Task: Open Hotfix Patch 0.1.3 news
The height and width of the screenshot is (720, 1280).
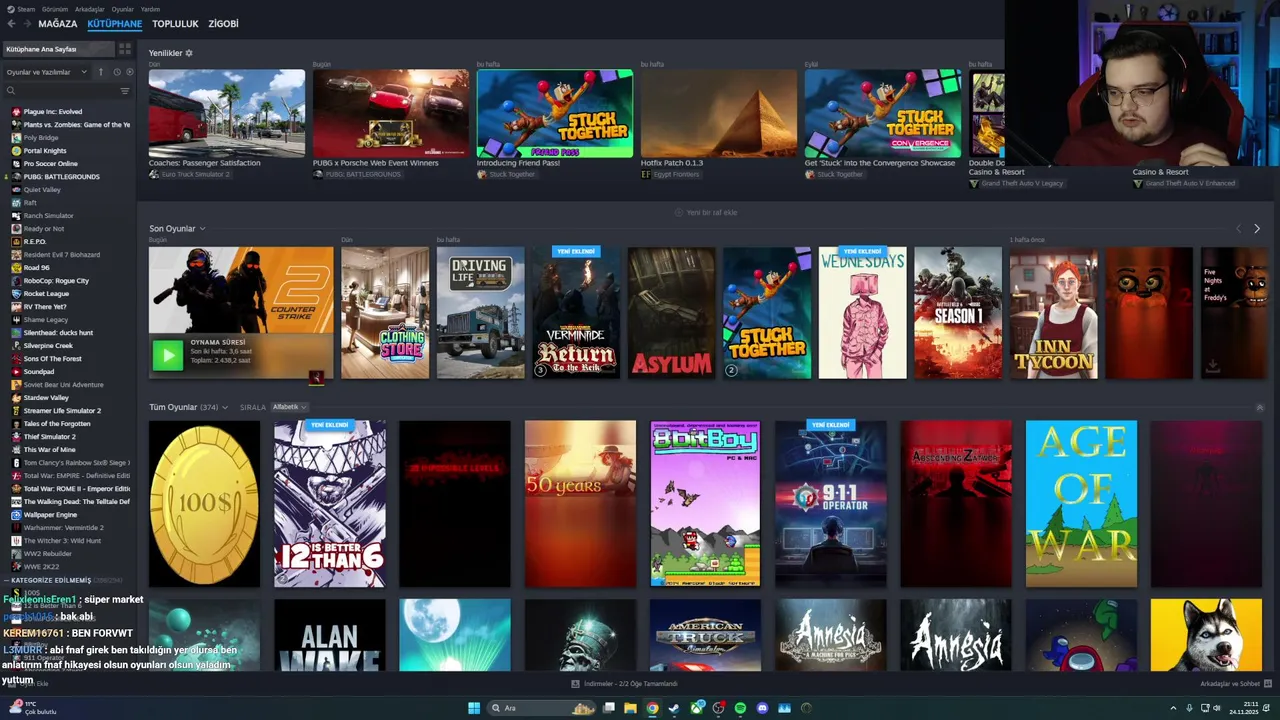Action: 719,124
